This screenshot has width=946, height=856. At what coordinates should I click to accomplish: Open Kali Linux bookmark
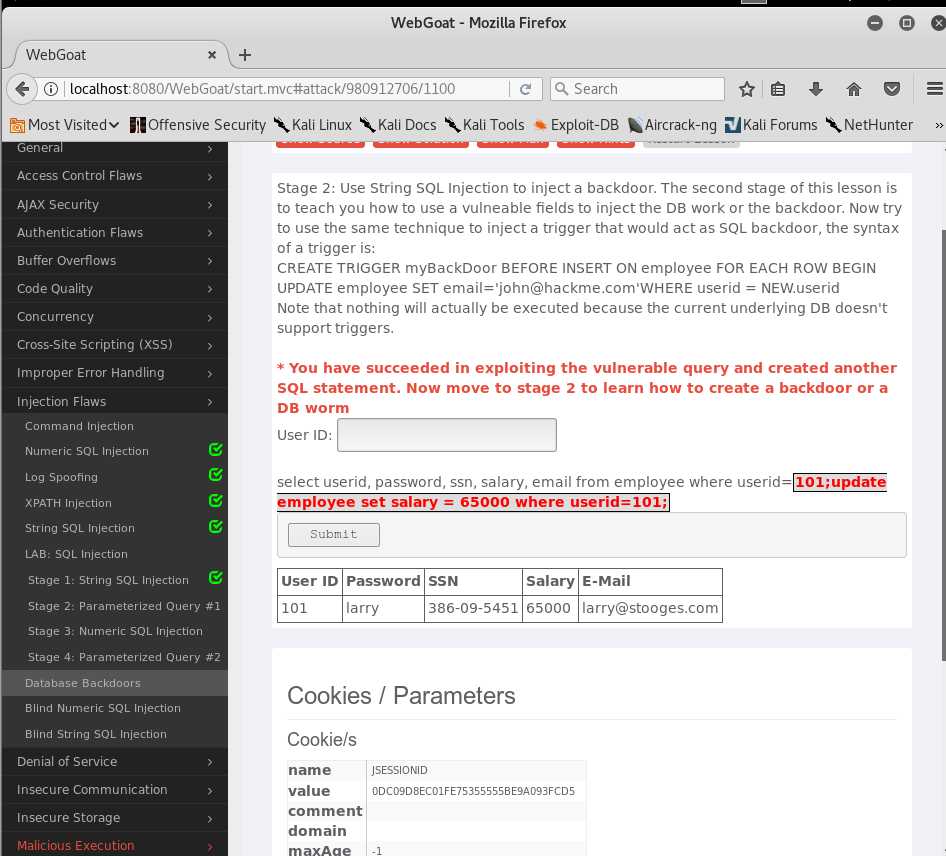click(313, 125)
